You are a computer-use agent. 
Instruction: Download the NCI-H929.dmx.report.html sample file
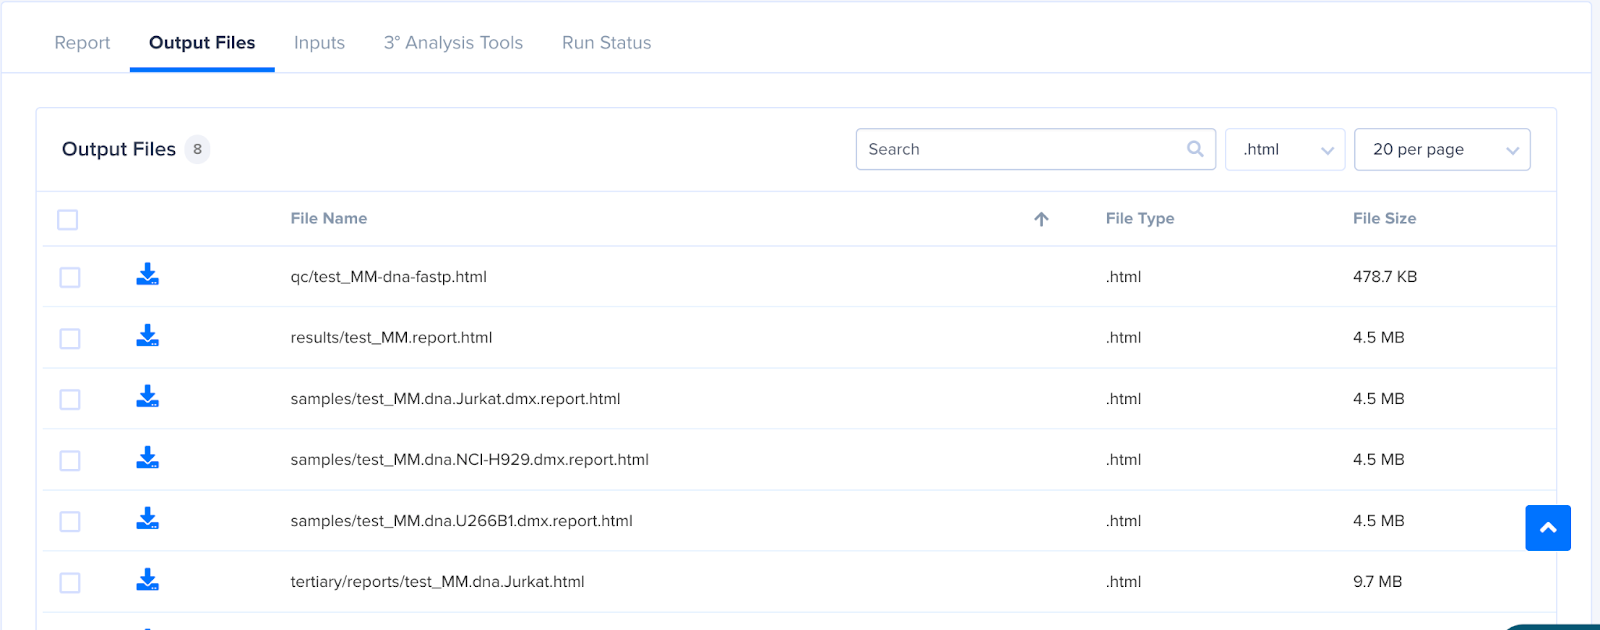[148, 458]
